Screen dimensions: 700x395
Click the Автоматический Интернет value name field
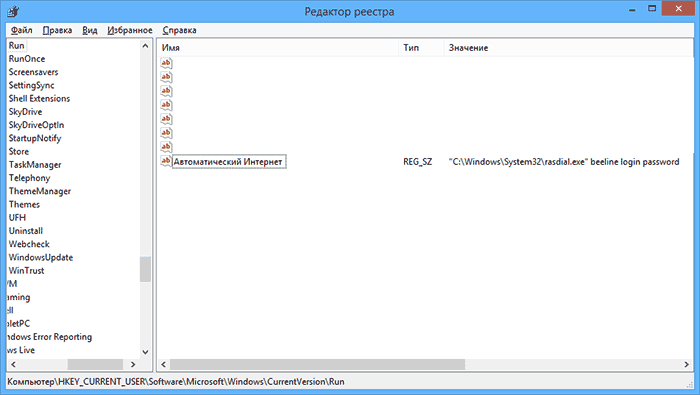click(229, 162)
